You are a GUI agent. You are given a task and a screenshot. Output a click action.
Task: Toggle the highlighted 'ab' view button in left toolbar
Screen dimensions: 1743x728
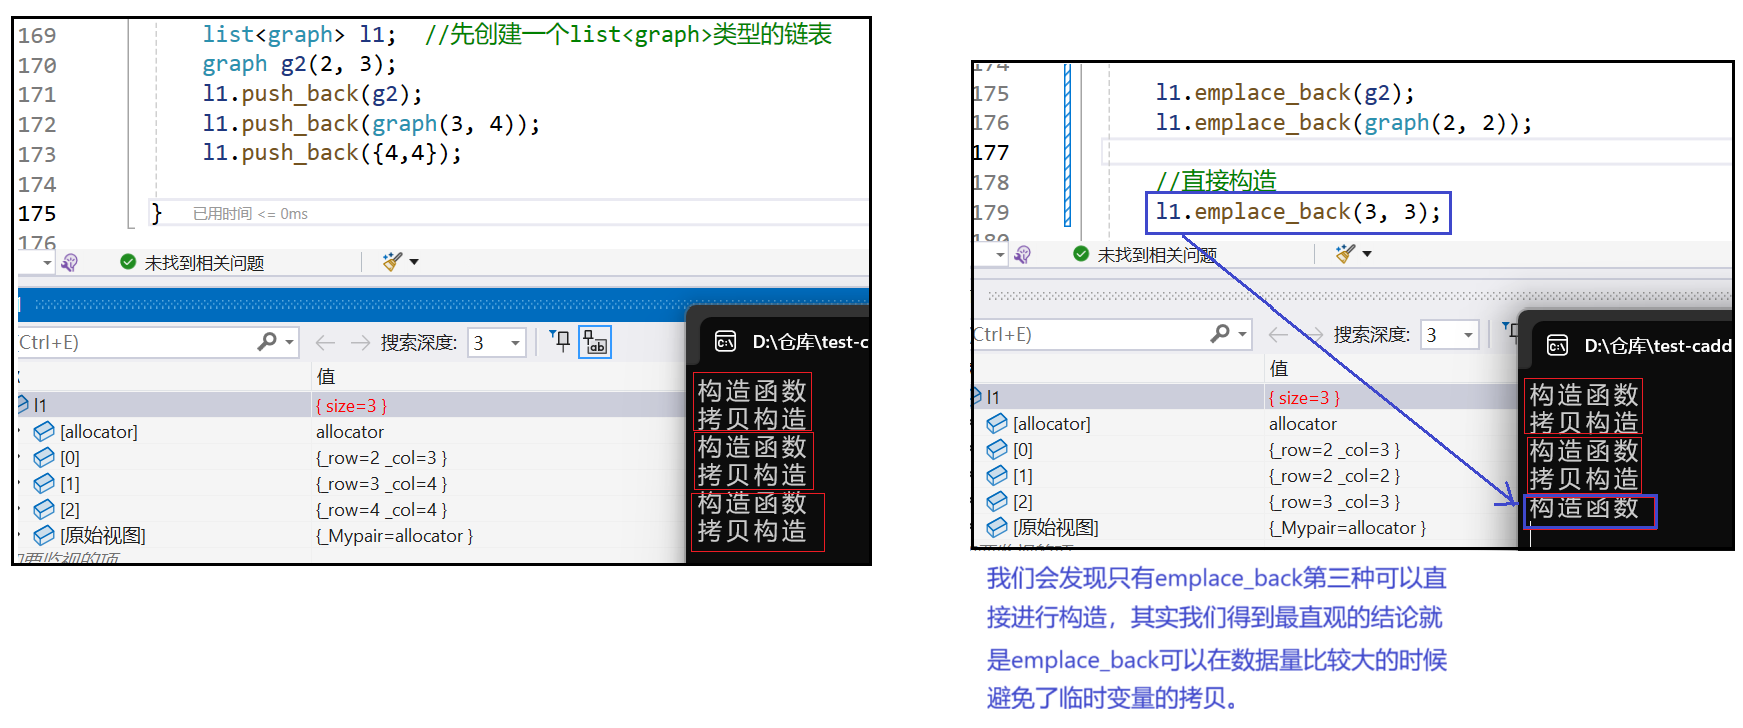pos(595,342)
